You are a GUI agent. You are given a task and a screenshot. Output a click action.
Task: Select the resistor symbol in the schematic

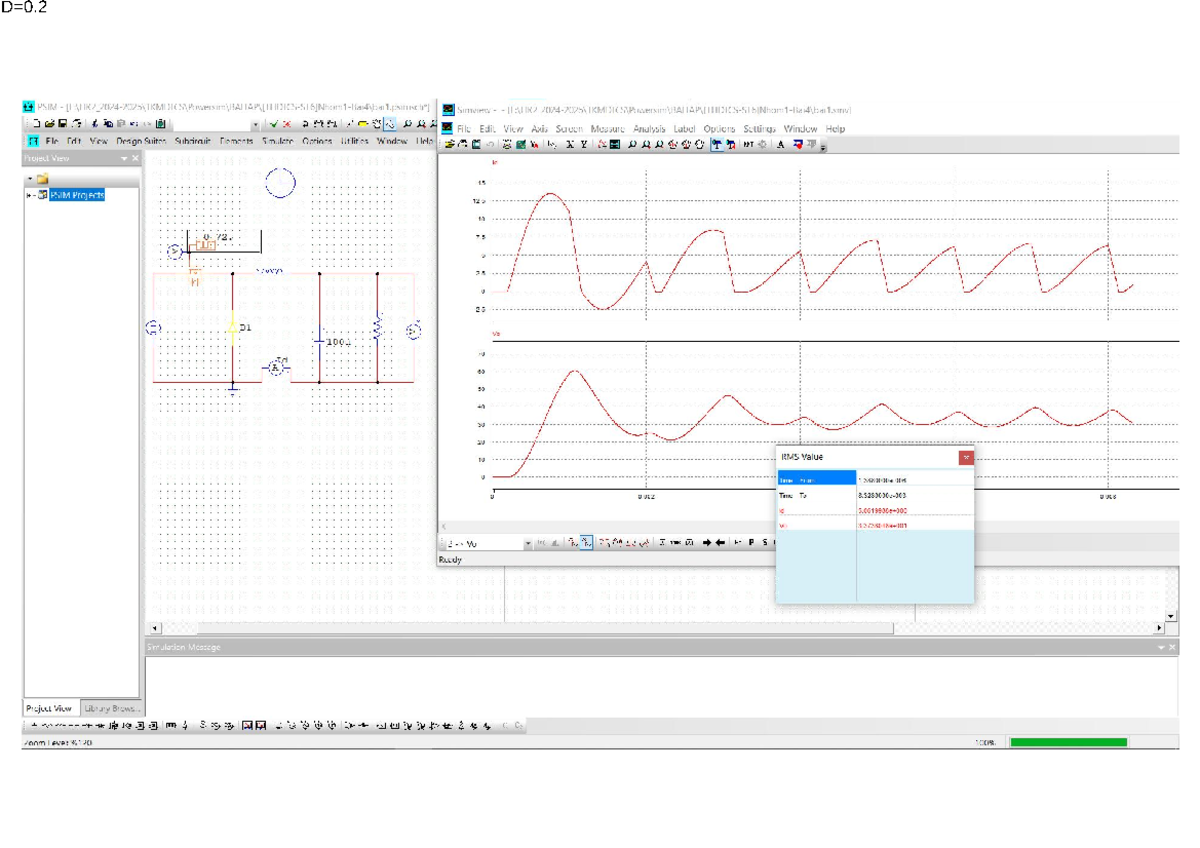tap(377, 327)
